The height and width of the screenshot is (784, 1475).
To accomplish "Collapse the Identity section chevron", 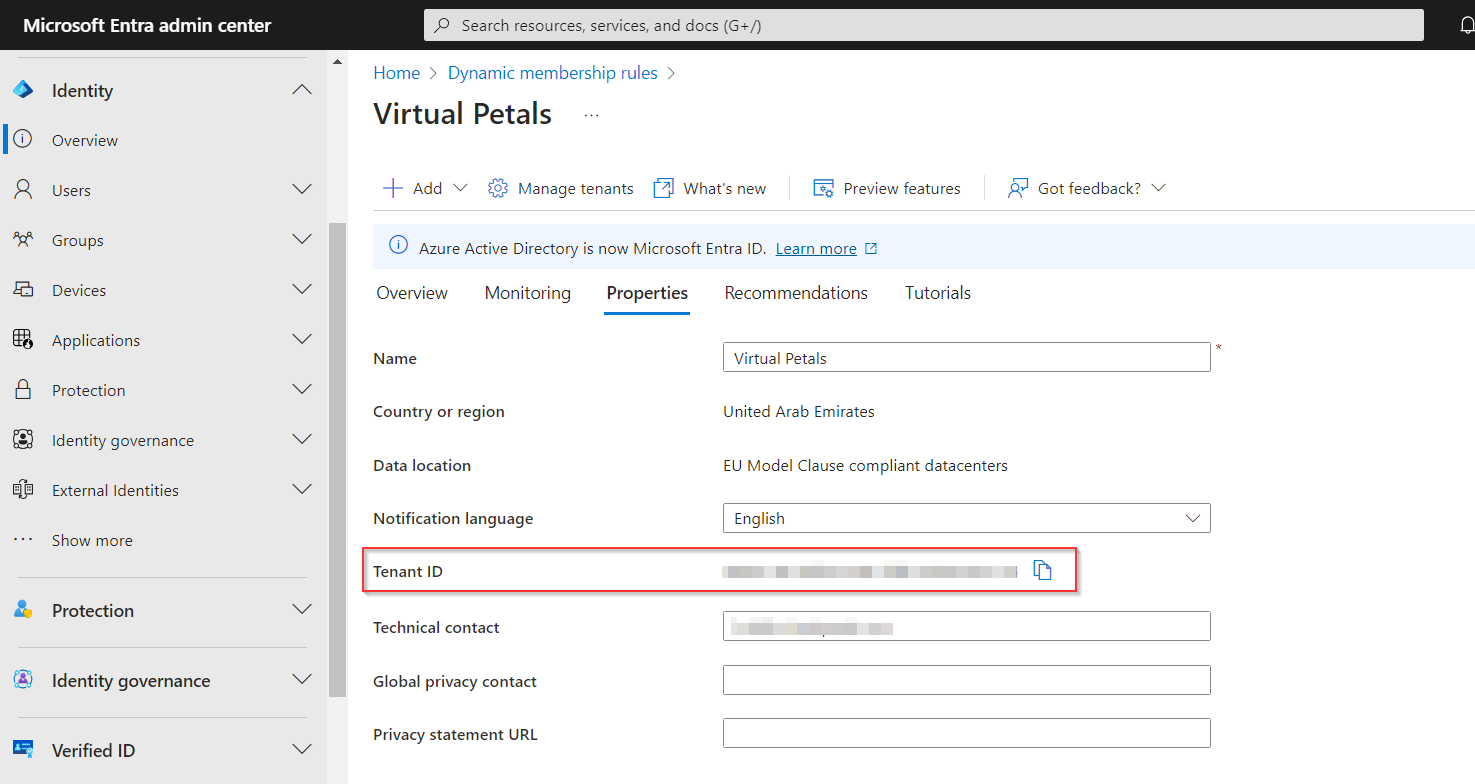I will [301, 90].
